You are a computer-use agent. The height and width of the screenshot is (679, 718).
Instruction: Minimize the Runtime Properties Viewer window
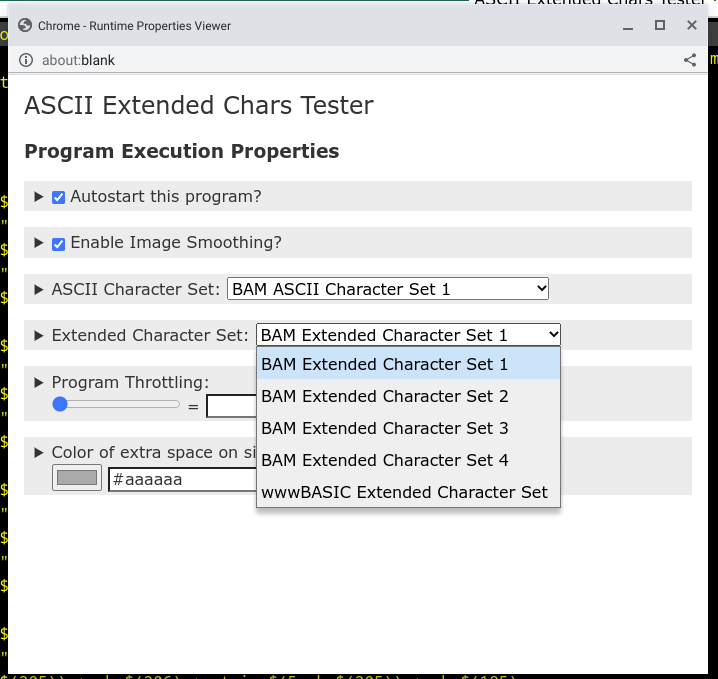point(628,27)
